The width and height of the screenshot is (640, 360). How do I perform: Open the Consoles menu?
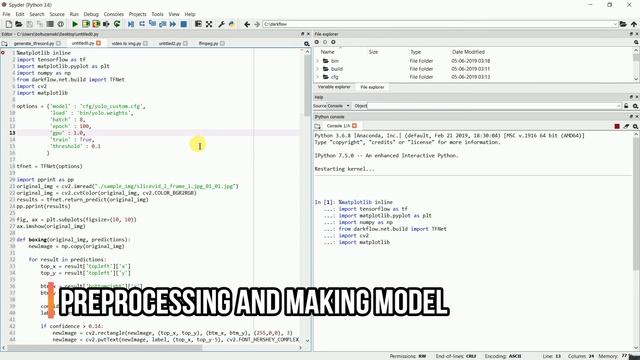pyautogui.click(x=113, y=14)
